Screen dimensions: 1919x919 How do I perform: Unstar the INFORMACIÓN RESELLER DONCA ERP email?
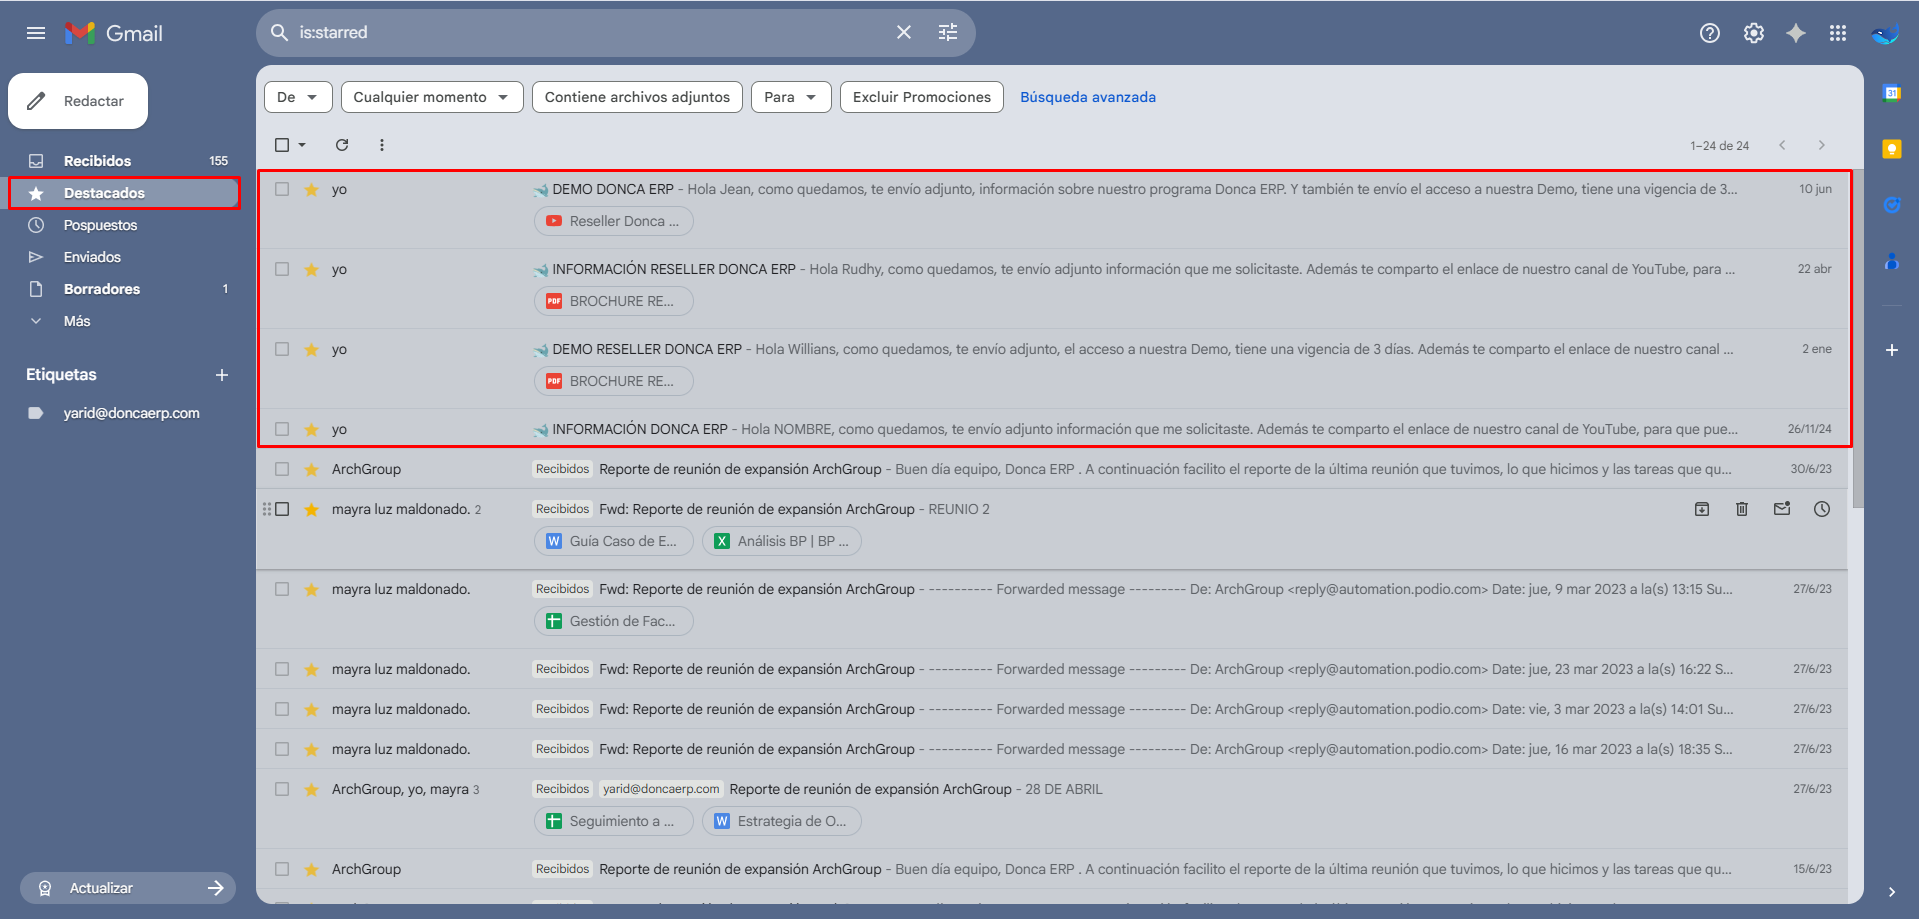coord(311,269)
